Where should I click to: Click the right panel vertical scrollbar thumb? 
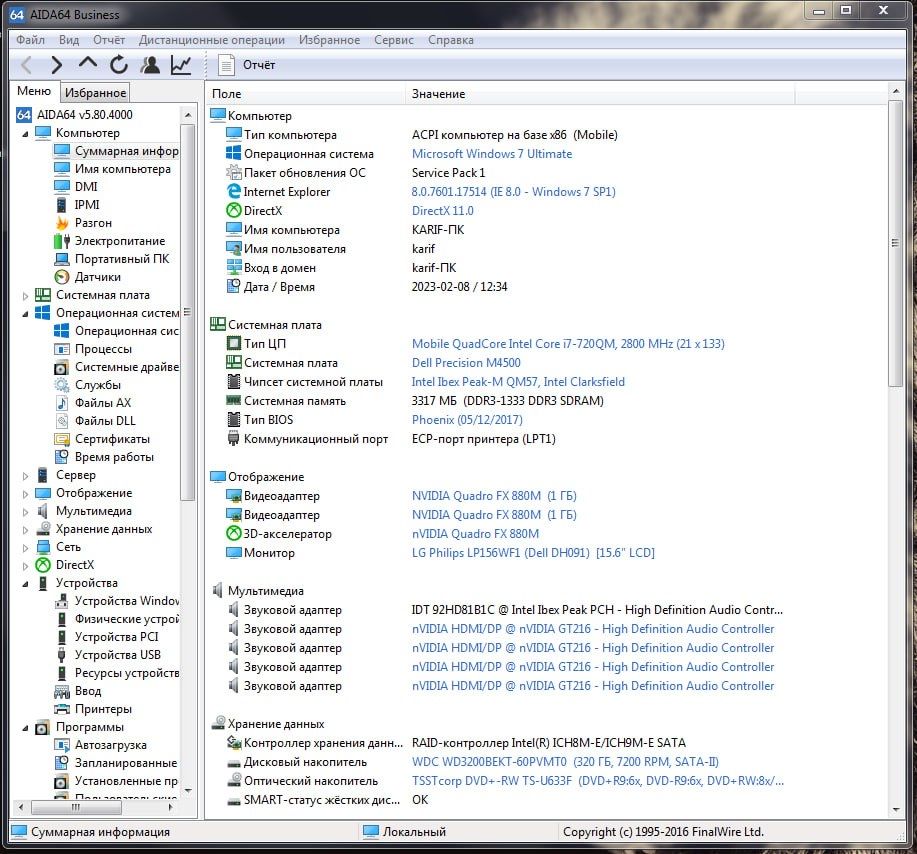(x=895, y=243)
